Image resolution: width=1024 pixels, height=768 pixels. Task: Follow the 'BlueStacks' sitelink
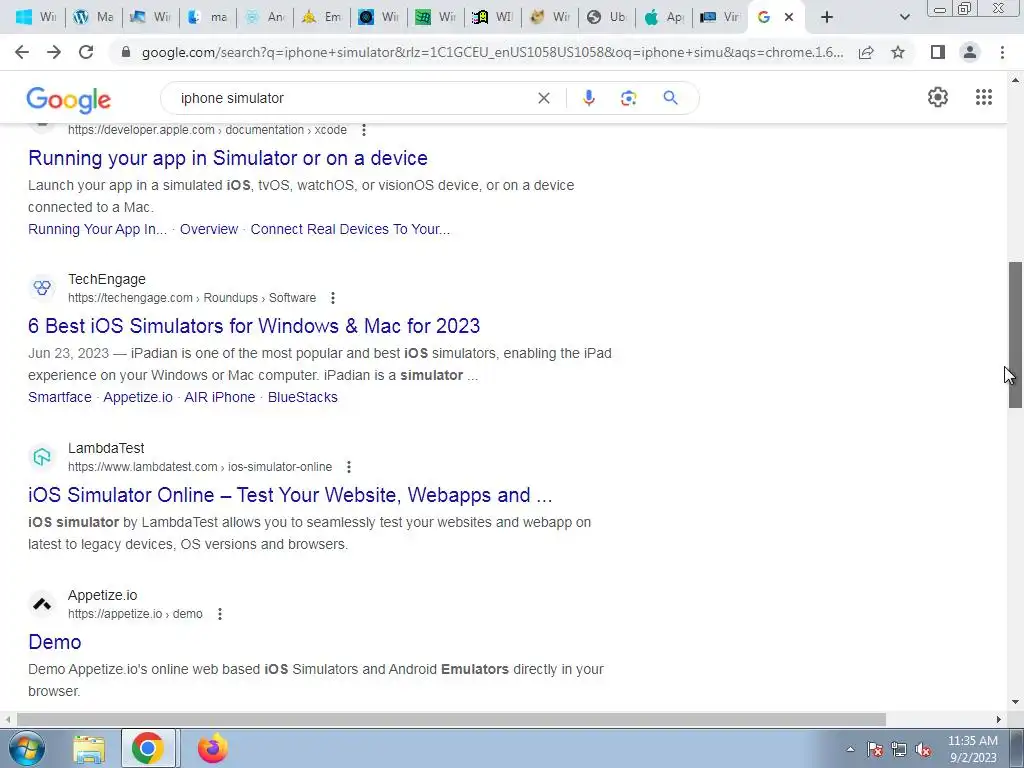click(302, 397)
